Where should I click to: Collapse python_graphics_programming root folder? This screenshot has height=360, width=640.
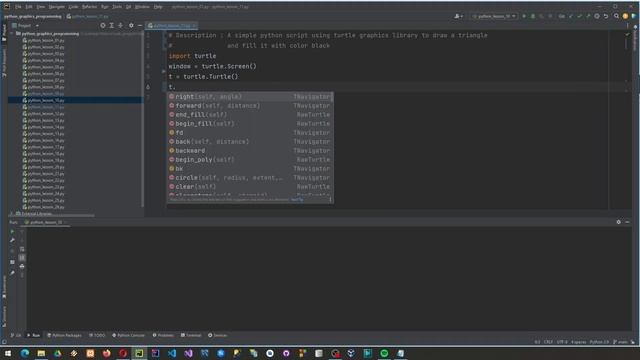(12, 33)
